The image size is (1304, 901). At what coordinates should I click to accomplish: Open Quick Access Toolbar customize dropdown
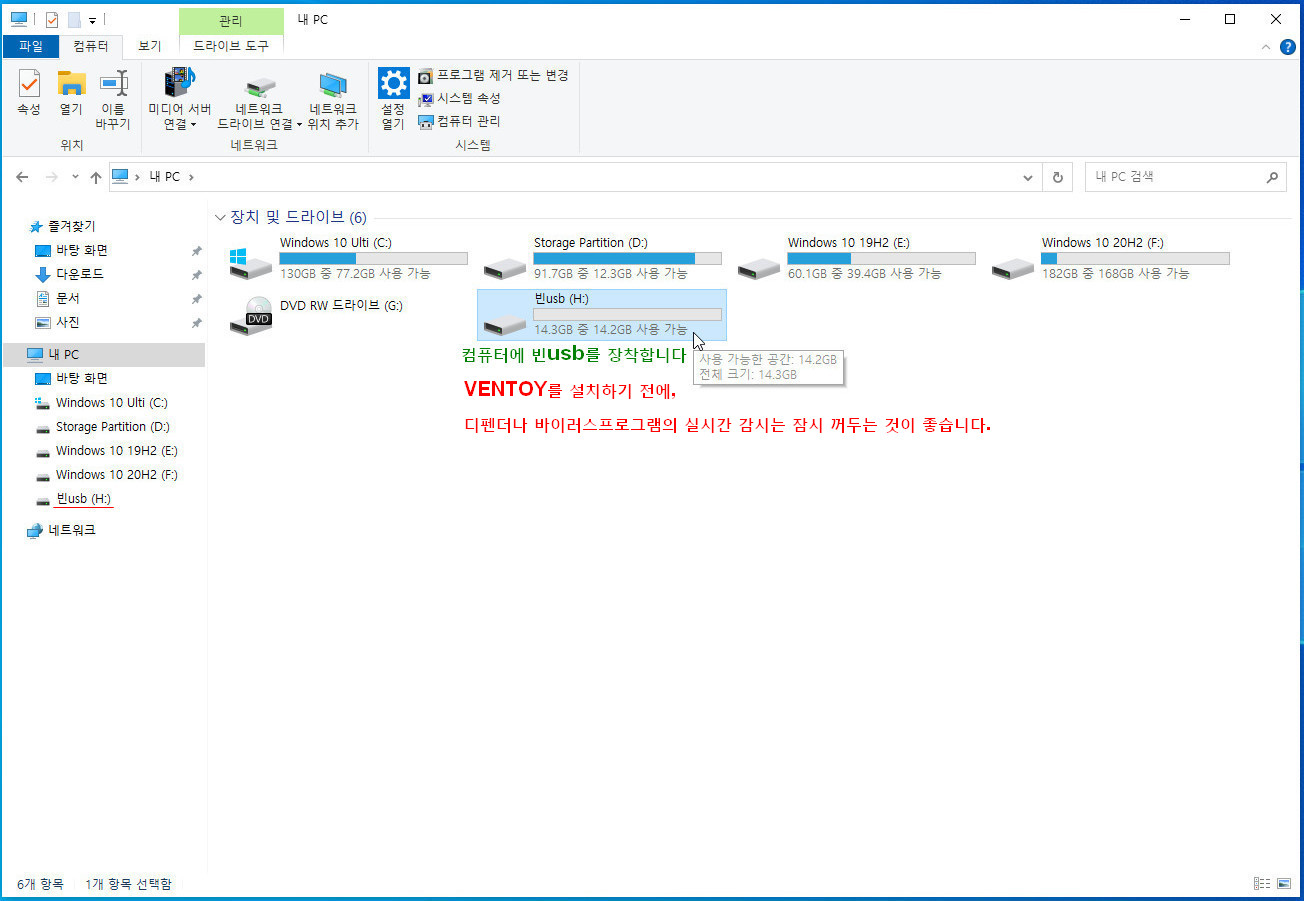point(92,20)
